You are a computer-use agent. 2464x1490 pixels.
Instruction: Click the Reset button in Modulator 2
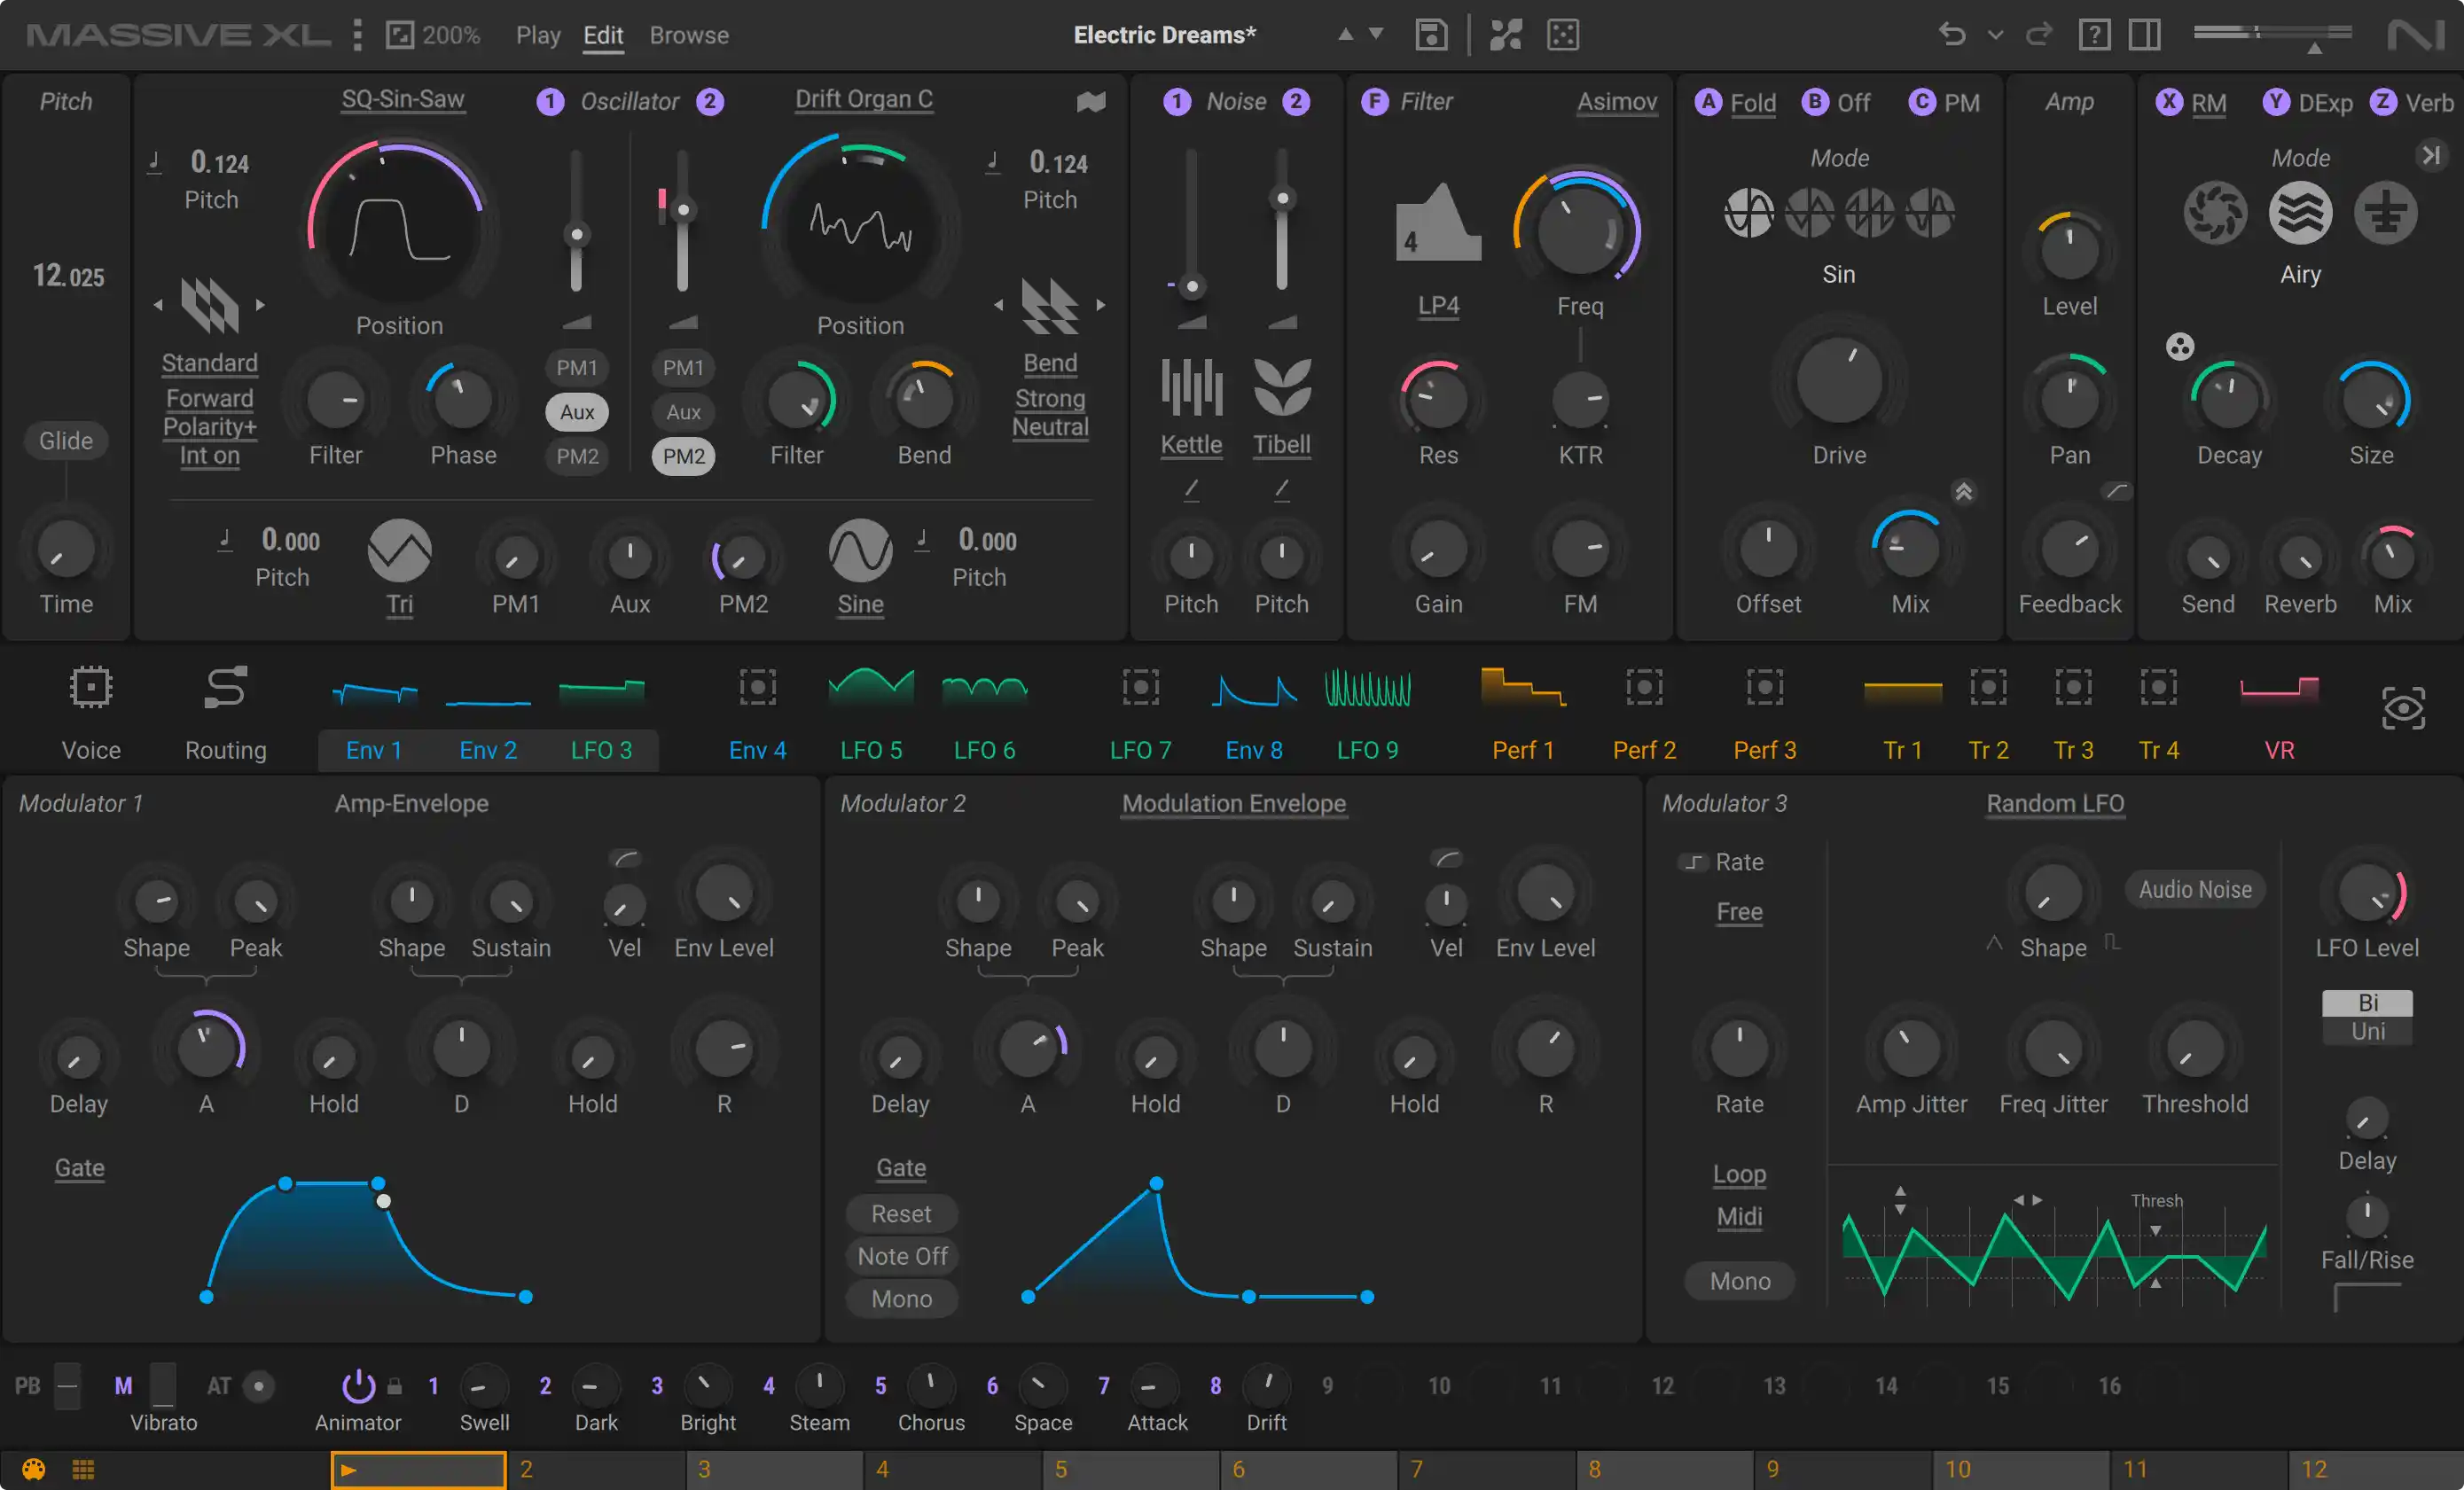point(902,1213)
